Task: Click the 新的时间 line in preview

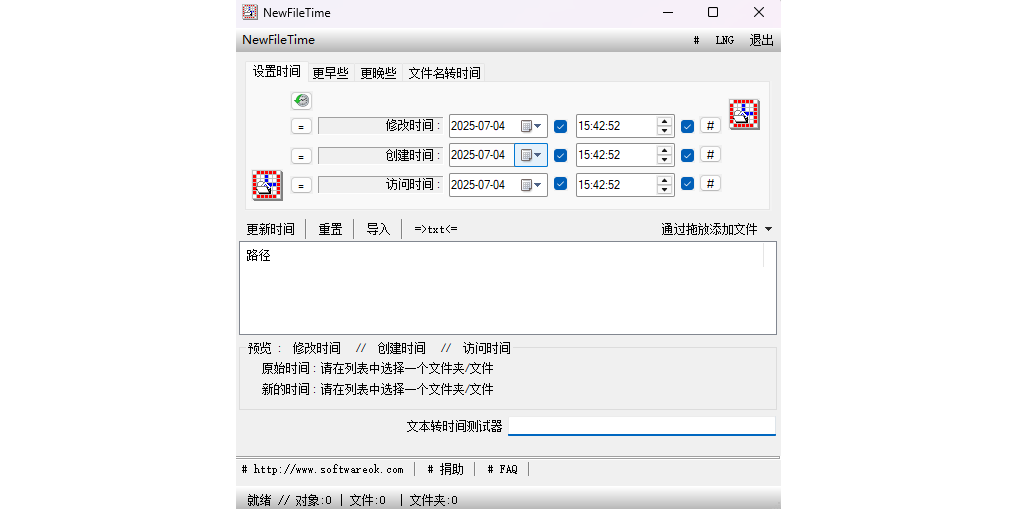Action: pos(377,390)
